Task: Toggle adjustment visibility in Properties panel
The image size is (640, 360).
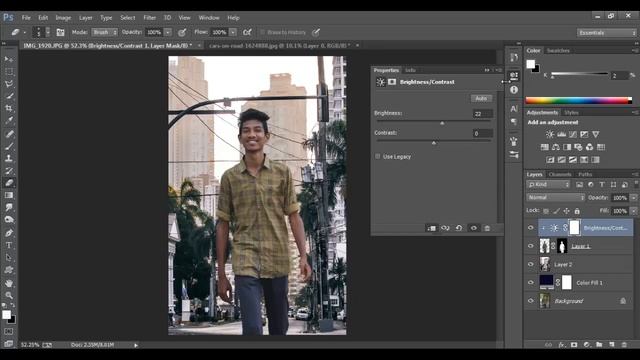Action: 473,228
